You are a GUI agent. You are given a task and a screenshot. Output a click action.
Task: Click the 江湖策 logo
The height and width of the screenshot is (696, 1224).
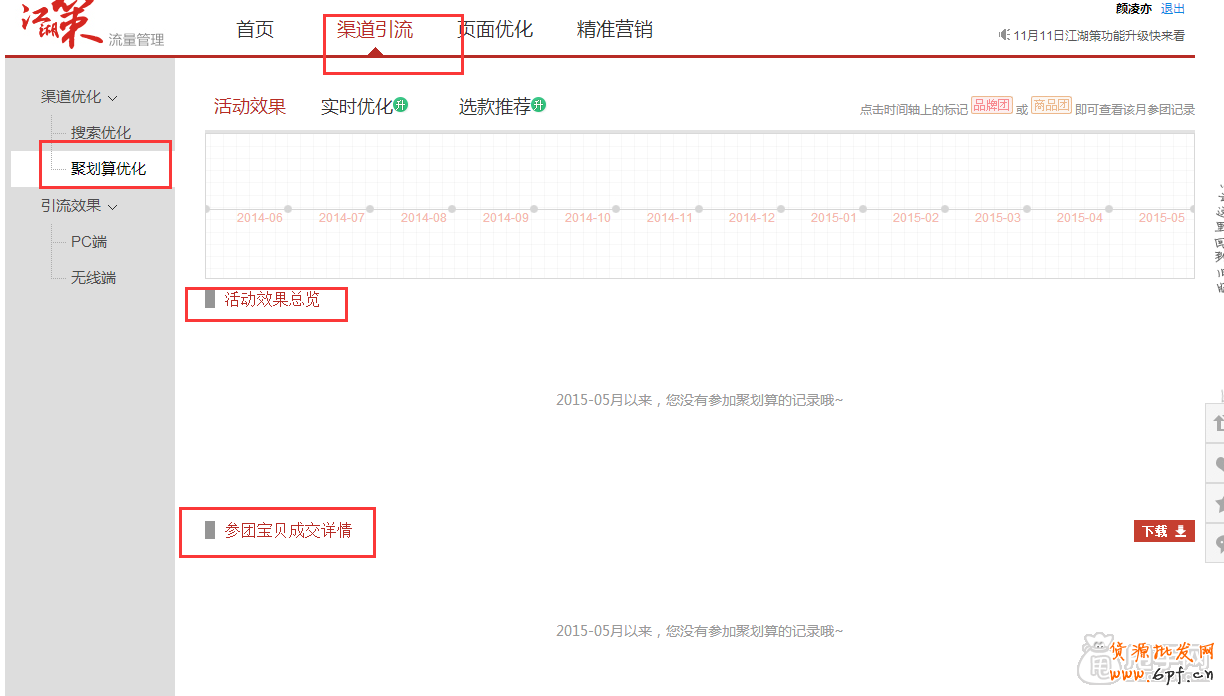click(62, 27)
